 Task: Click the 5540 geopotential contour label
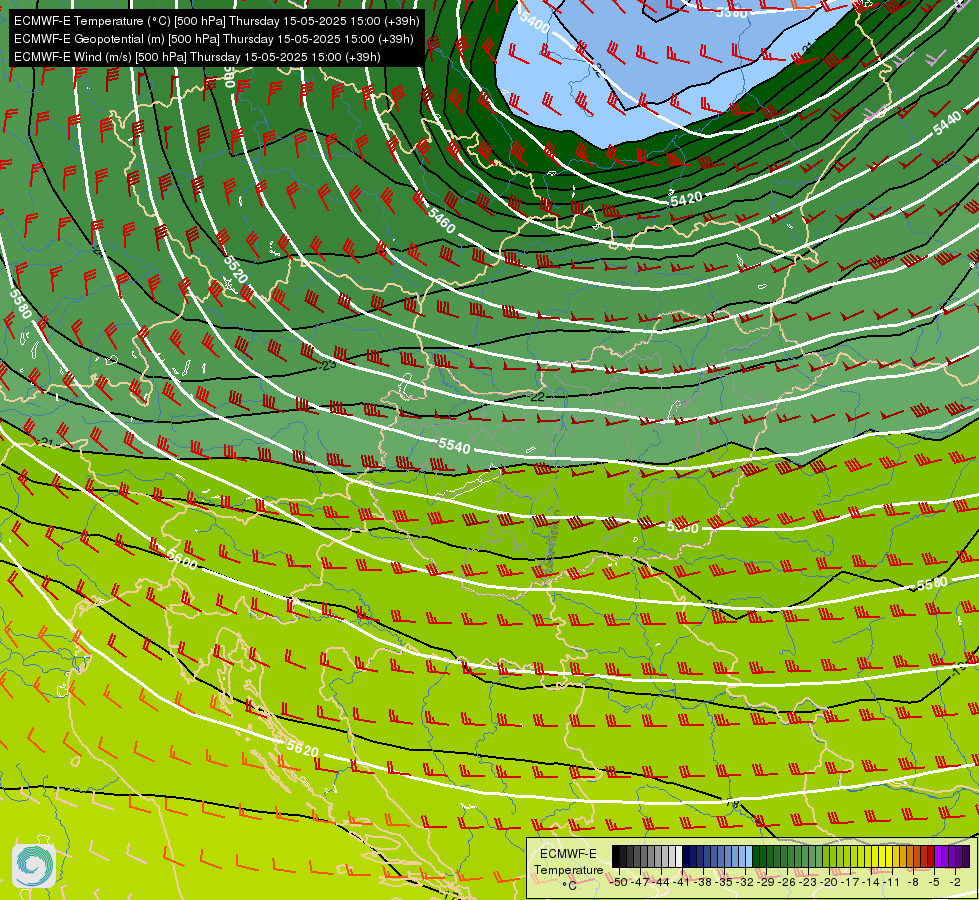(x=454, y=445)
